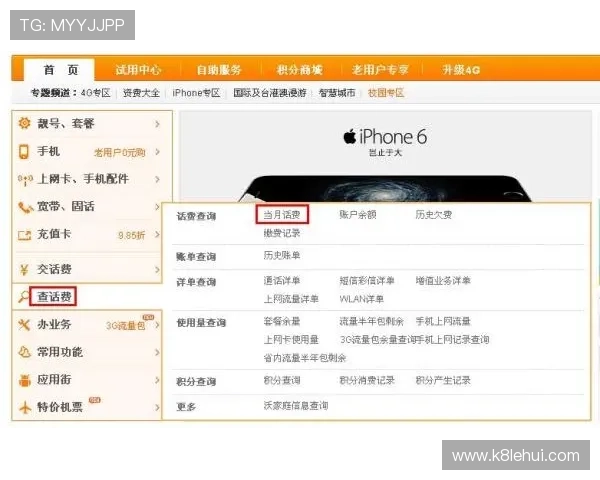
Task: Click the 3G流量包 promo text
Action: pyautogui.click(x=125, y=326)
